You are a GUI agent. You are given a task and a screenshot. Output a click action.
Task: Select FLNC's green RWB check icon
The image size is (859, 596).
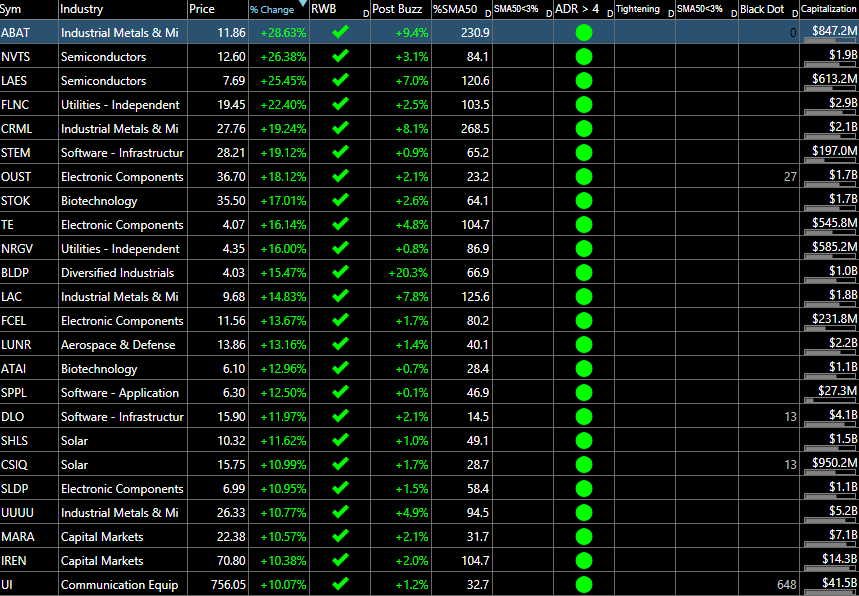coord(340,104)
